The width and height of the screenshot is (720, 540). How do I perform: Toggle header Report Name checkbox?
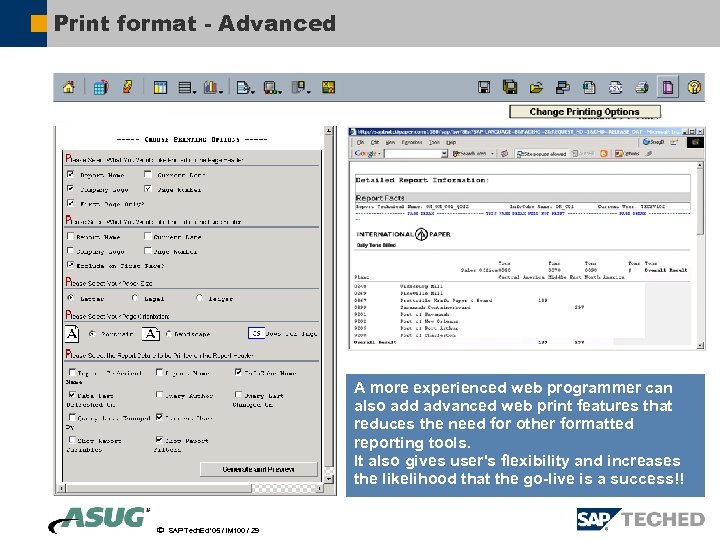pos(70,174)
